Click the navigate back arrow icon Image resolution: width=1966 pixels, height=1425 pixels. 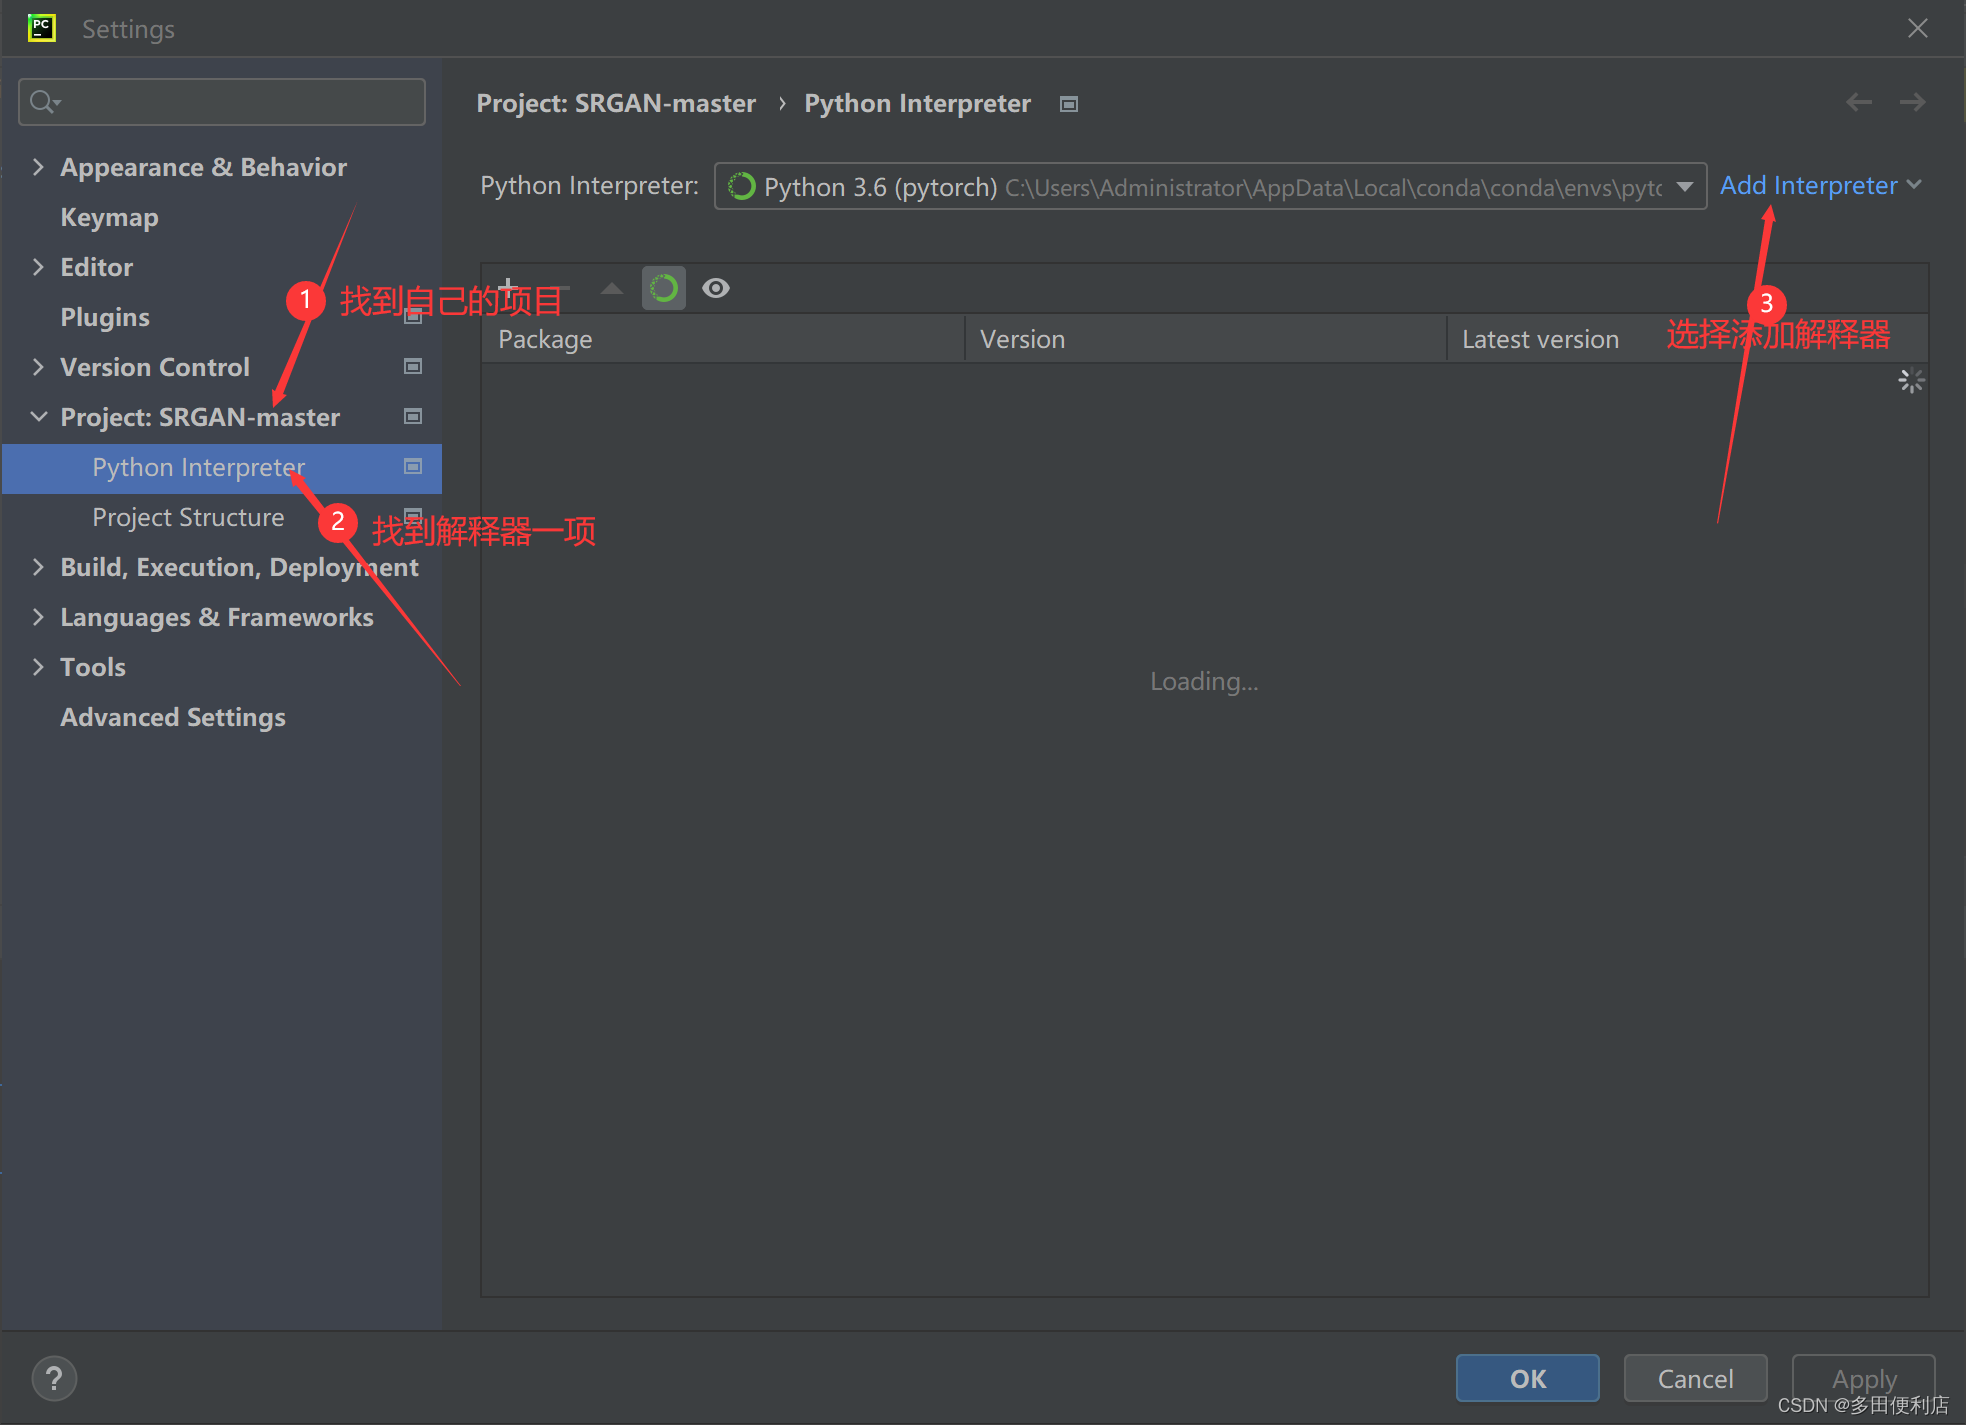[1858, 102]
